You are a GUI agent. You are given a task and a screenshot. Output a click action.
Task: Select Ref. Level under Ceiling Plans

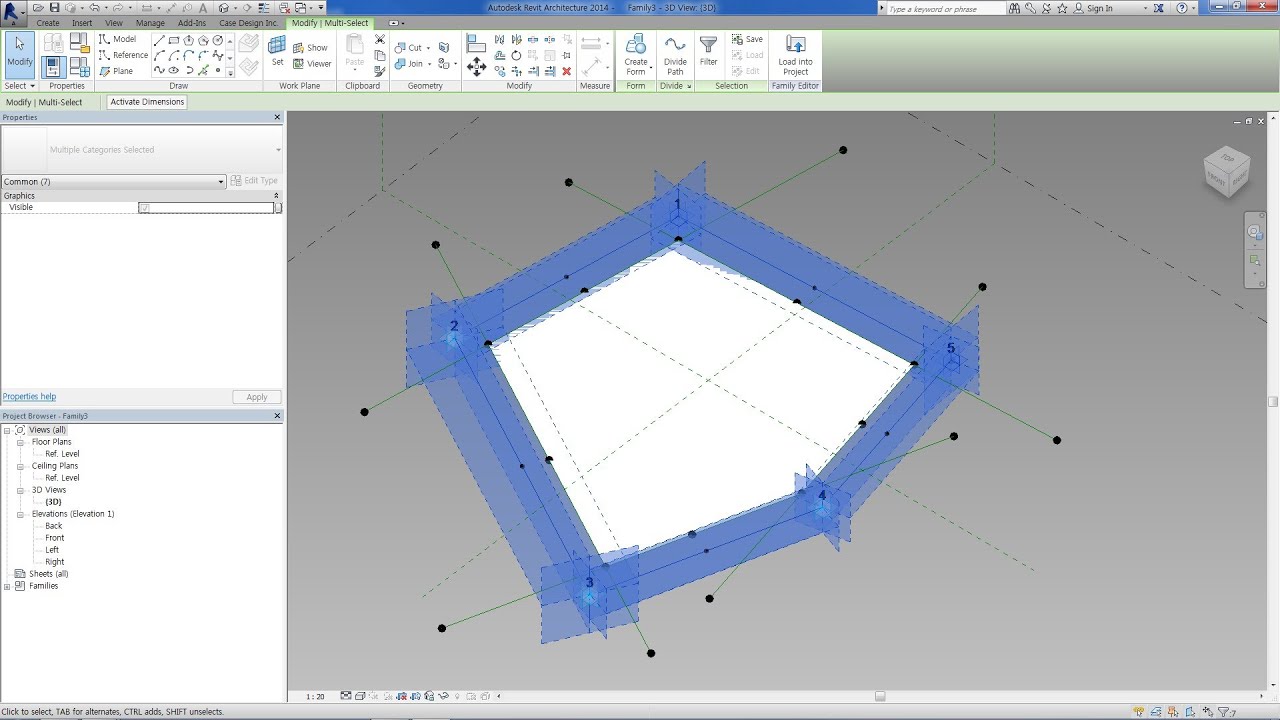[x=62, y=478]
